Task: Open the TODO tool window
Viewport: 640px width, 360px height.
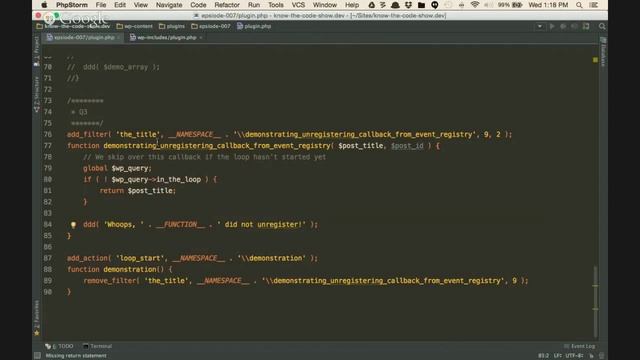Action: point(60,346)
